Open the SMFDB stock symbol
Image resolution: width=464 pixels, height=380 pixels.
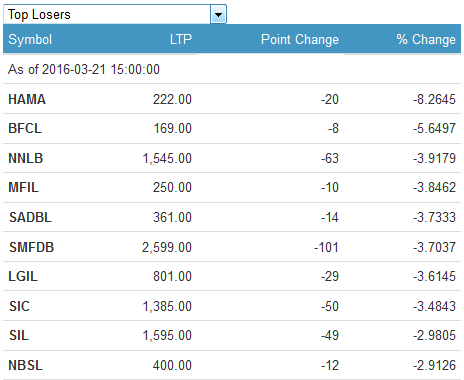point(31,247)
